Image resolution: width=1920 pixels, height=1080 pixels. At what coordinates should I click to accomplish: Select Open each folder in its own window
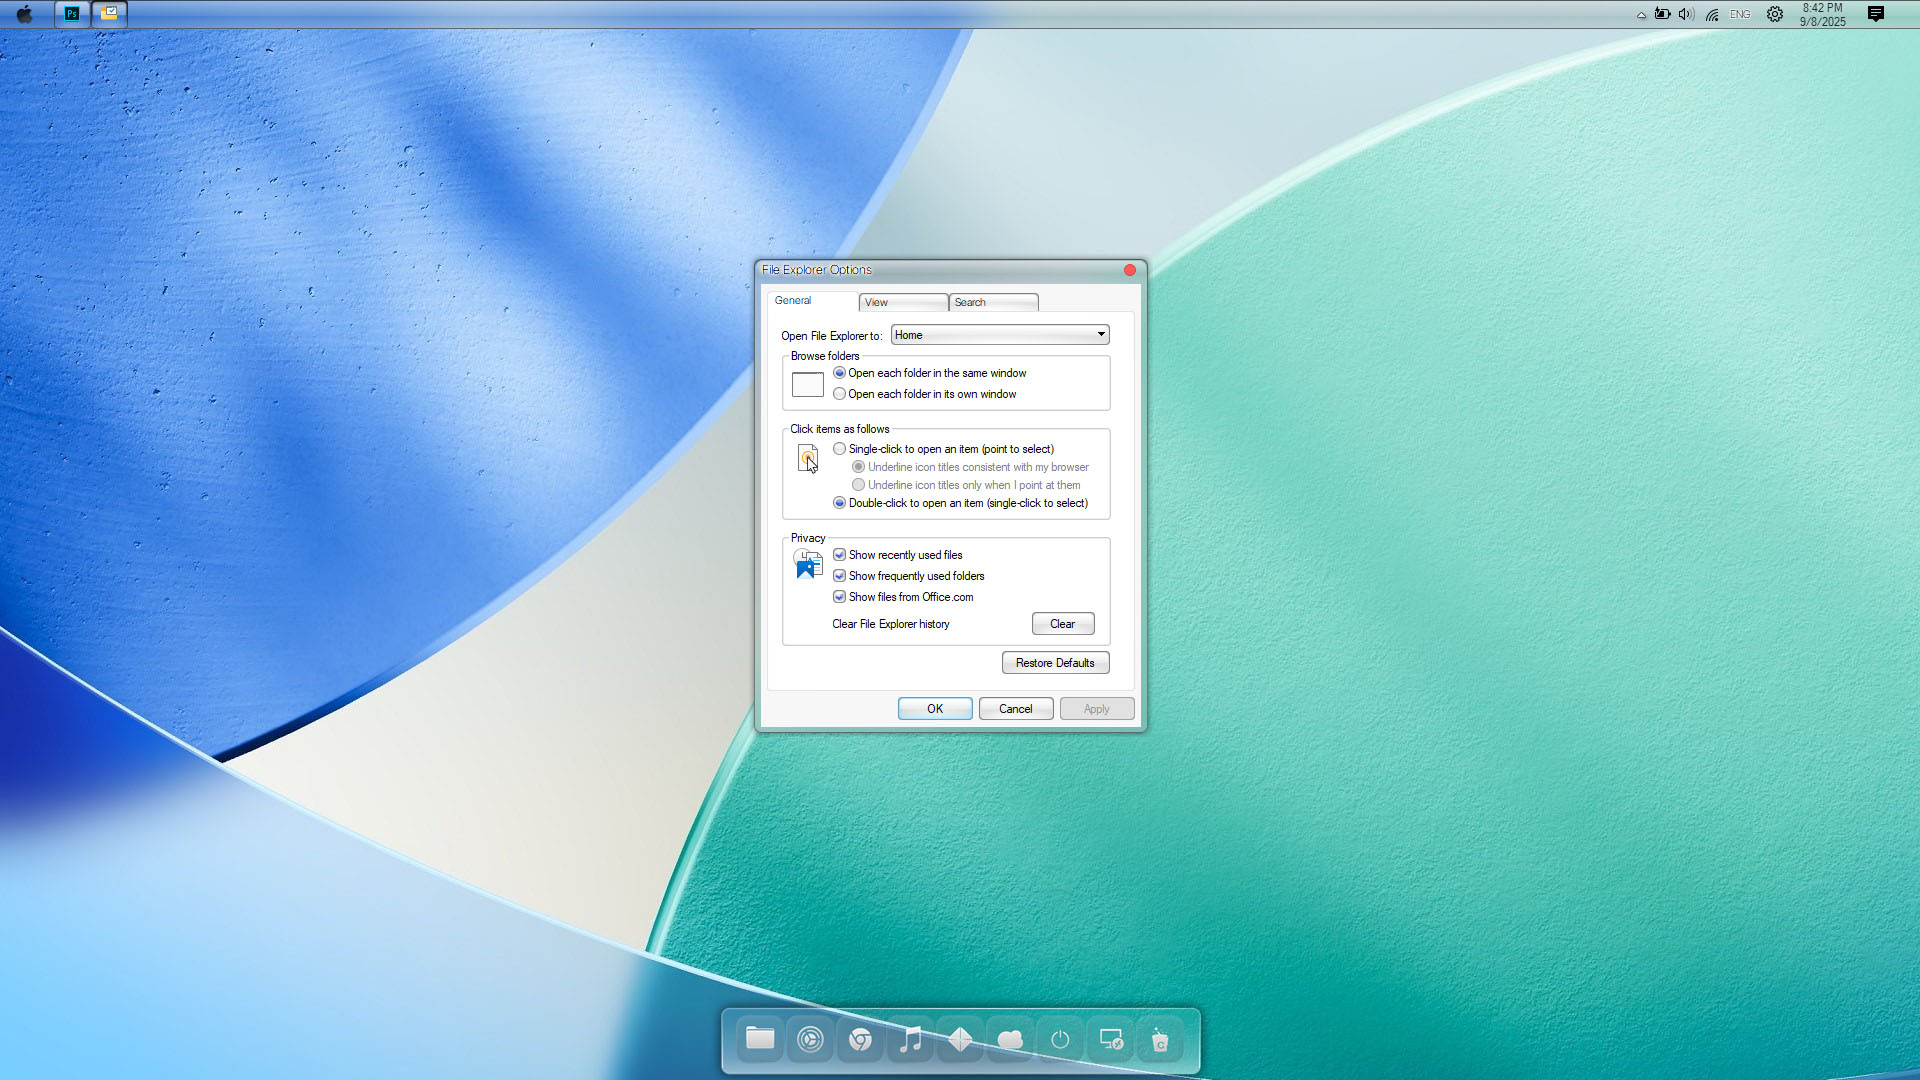coord(840,394)
